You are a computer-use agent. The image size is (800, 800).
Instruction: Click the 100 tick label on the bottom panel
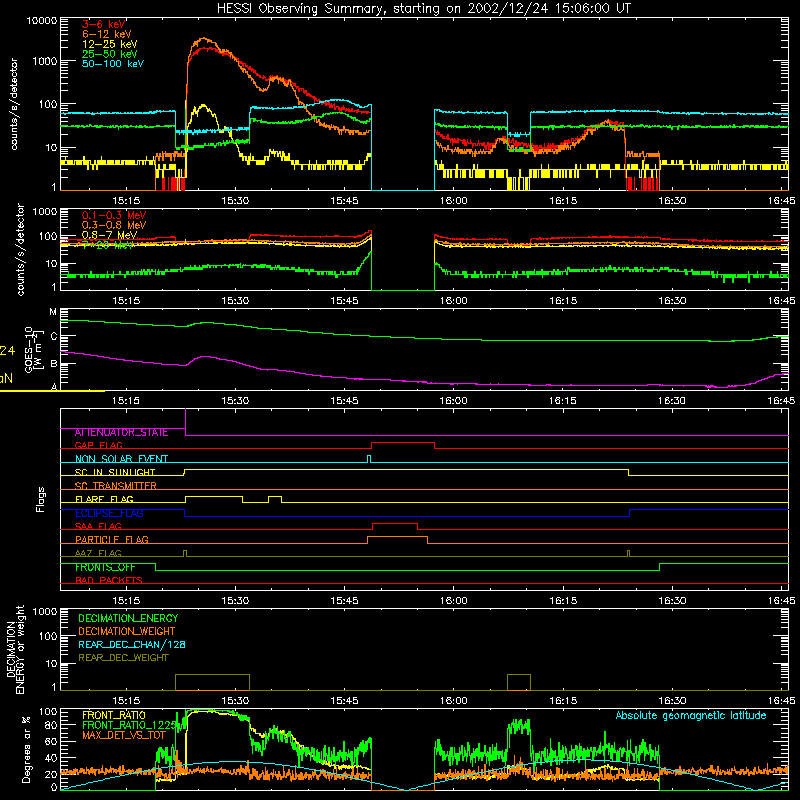(x=48, y=712)
